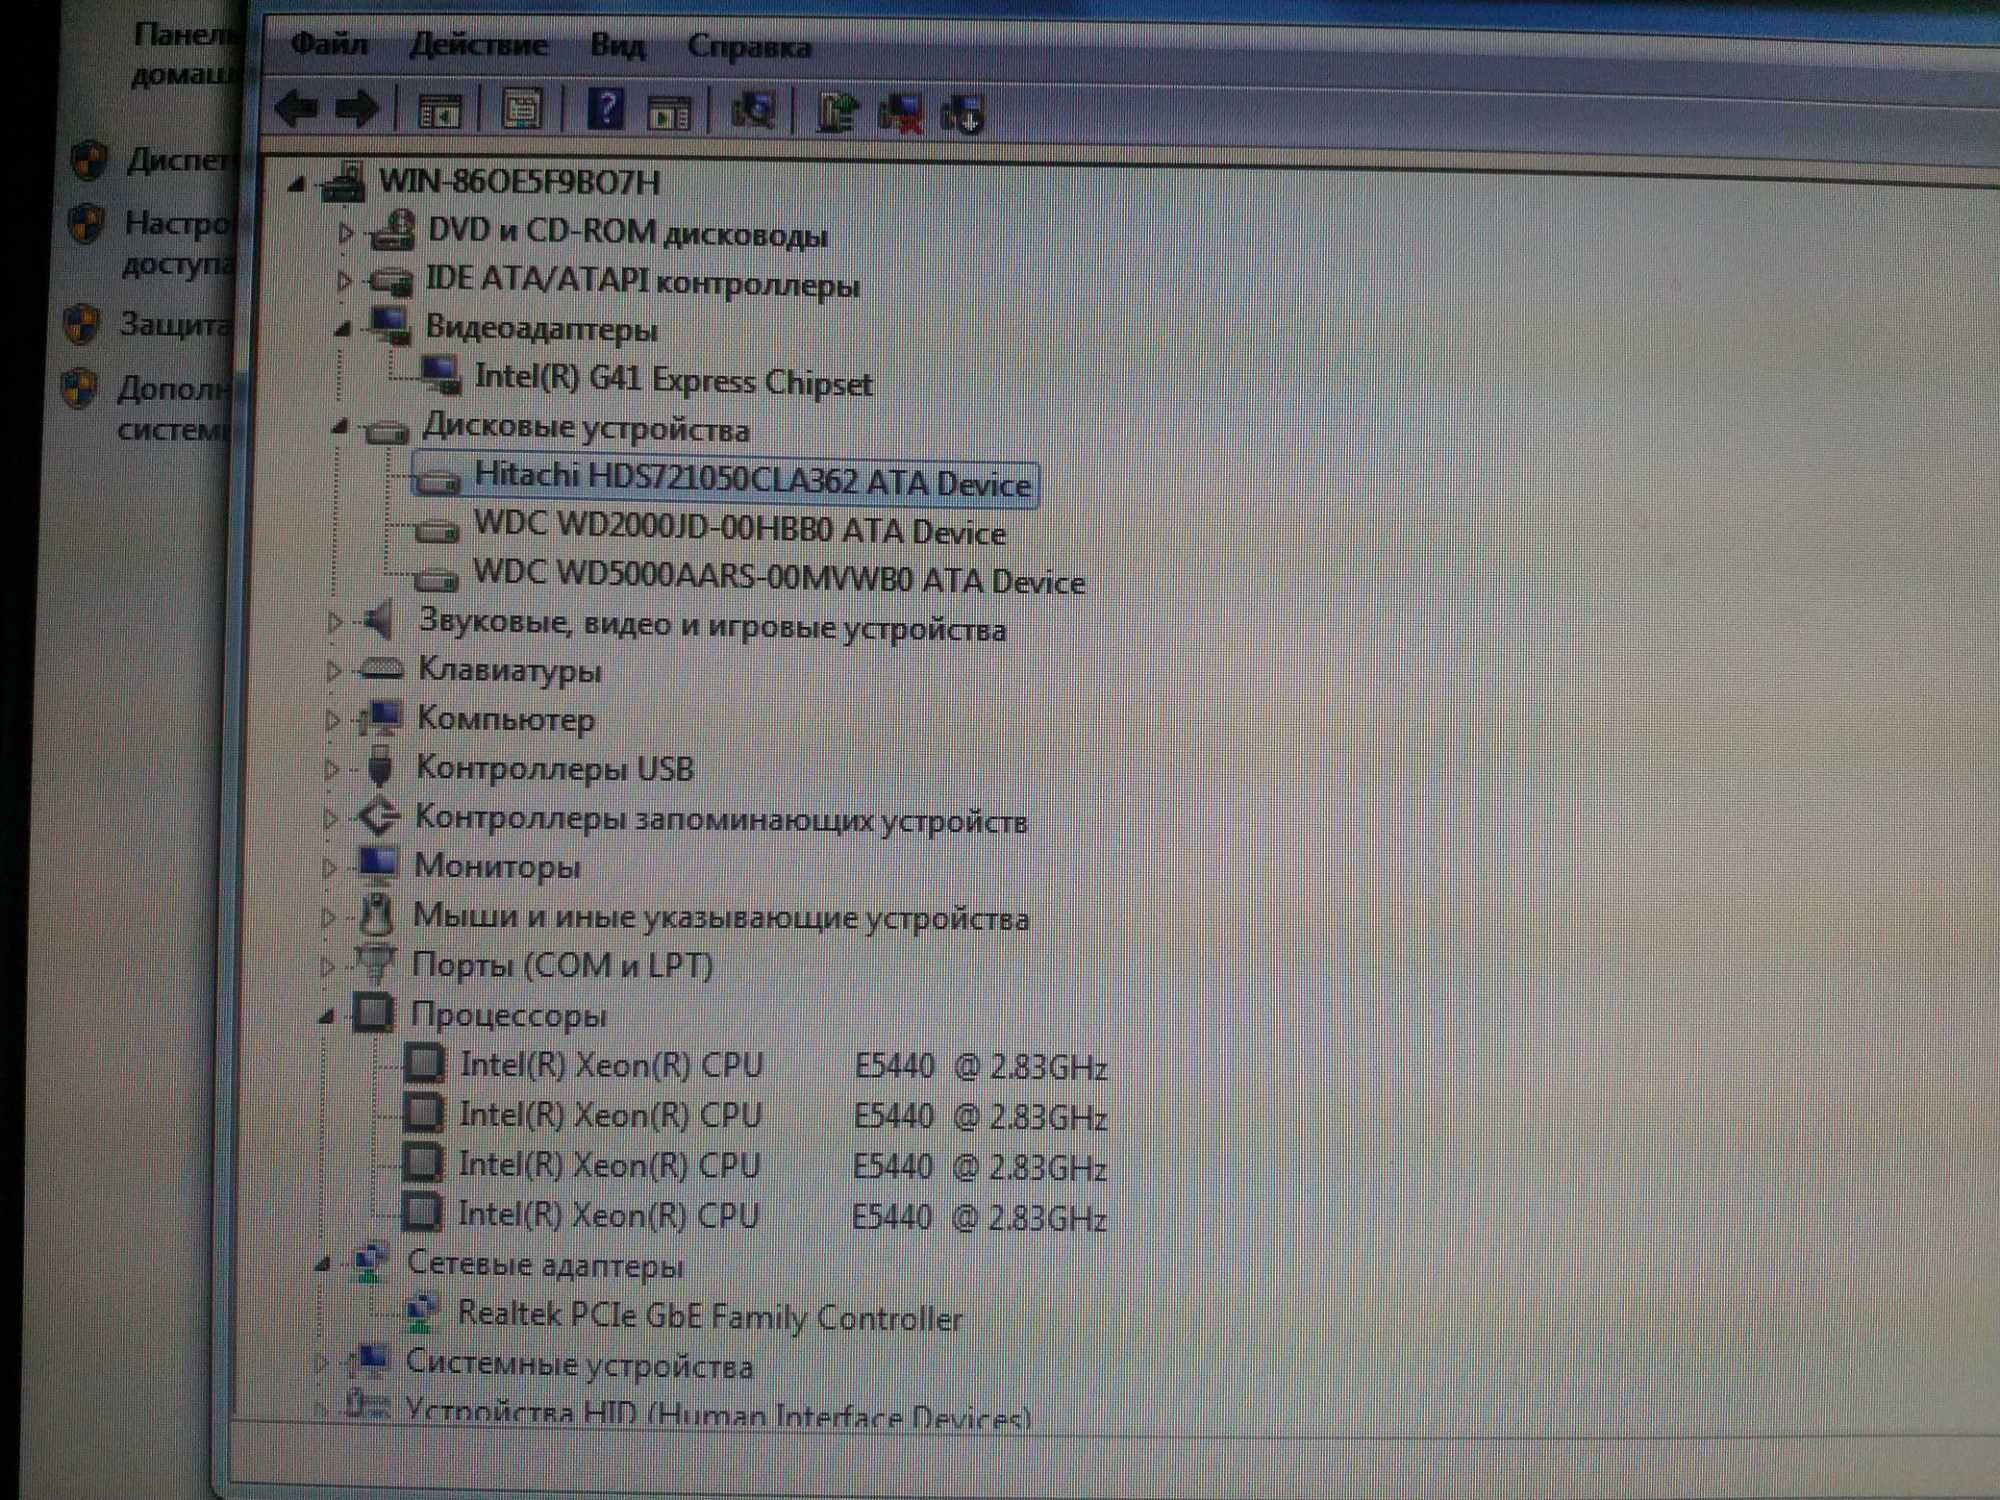This screenshot has height=1500, width=2000.
Task: Expand IDE ATA/ATAPI контроллеры node
Action: [x=343, y=281]
